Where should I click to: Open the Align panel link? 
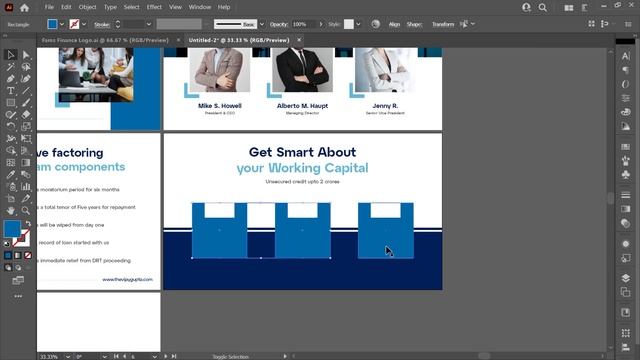pos(394,24)
